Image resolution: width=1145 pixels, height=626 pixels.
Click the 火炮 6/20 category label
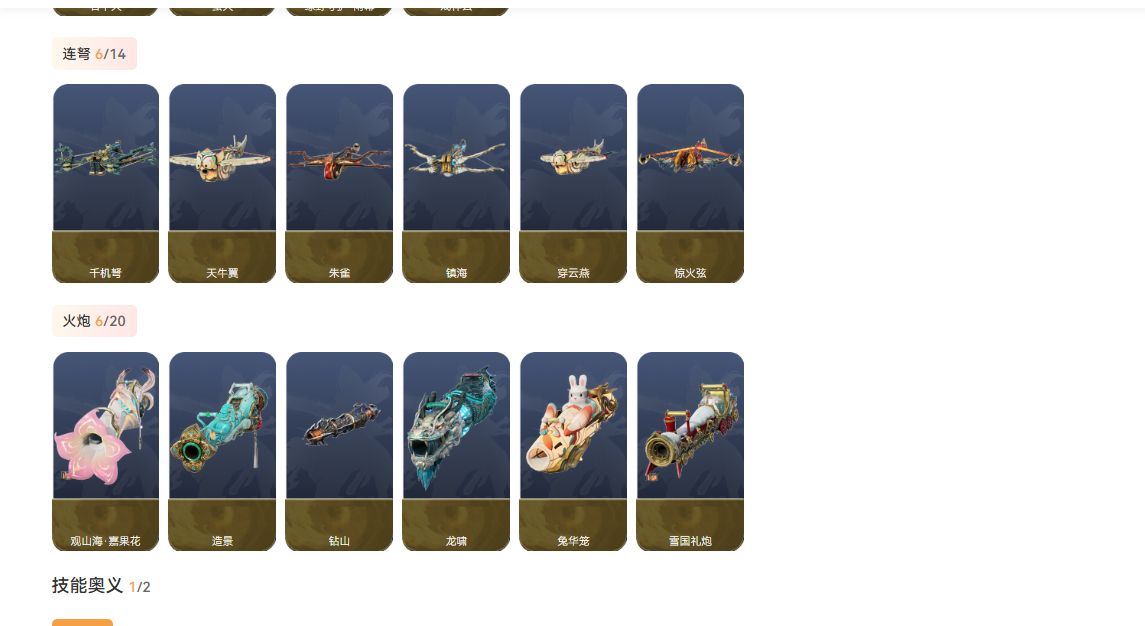[94, 321]
